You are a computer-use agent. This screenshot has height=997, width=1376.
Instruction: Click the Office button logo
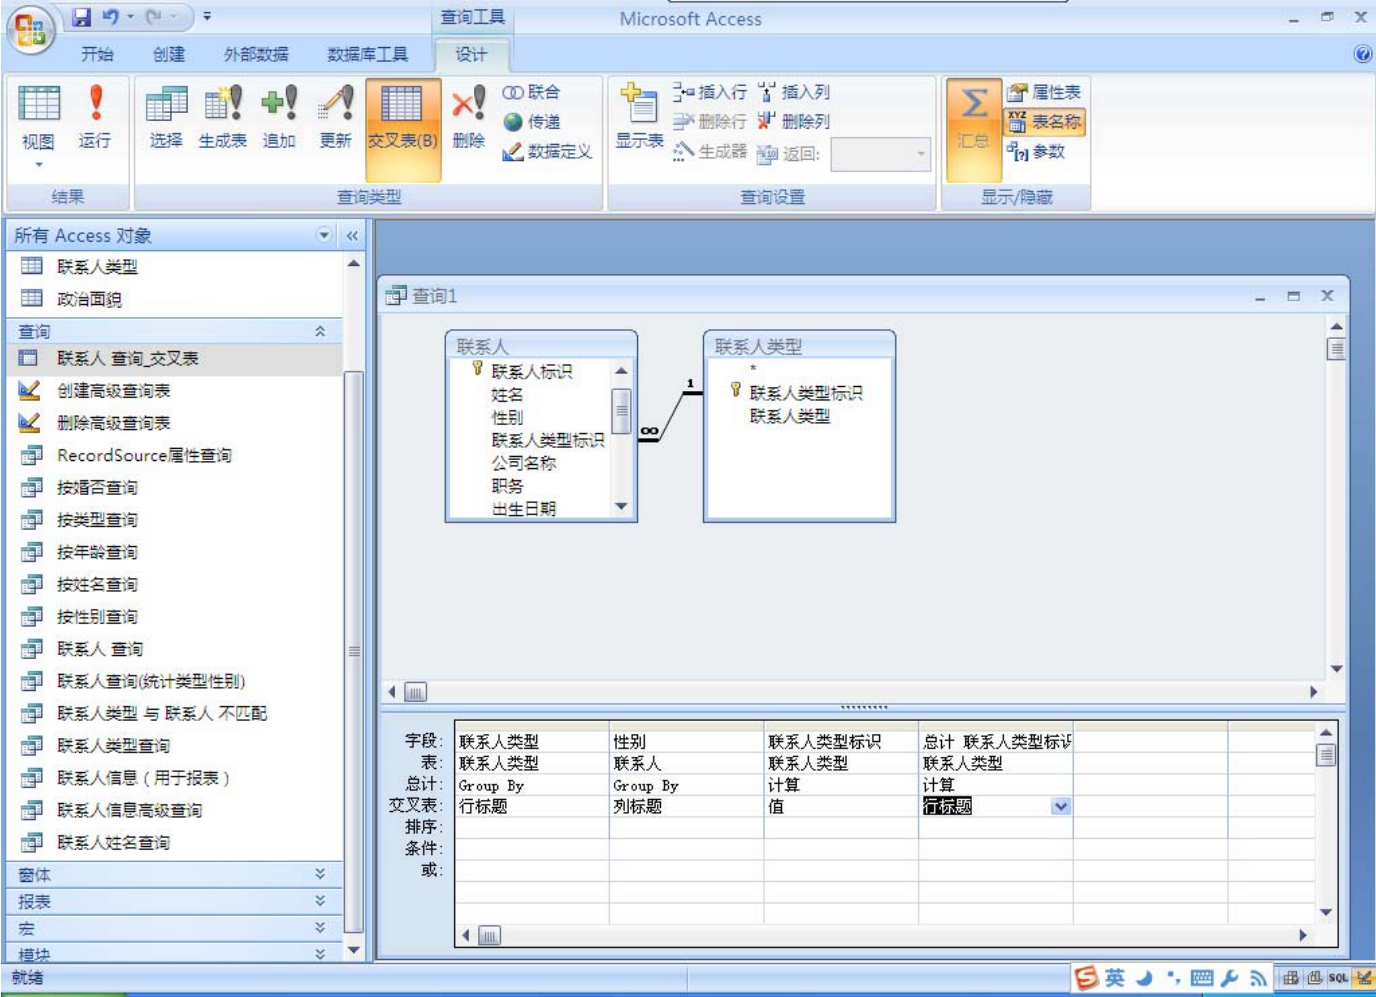(30, 30)
